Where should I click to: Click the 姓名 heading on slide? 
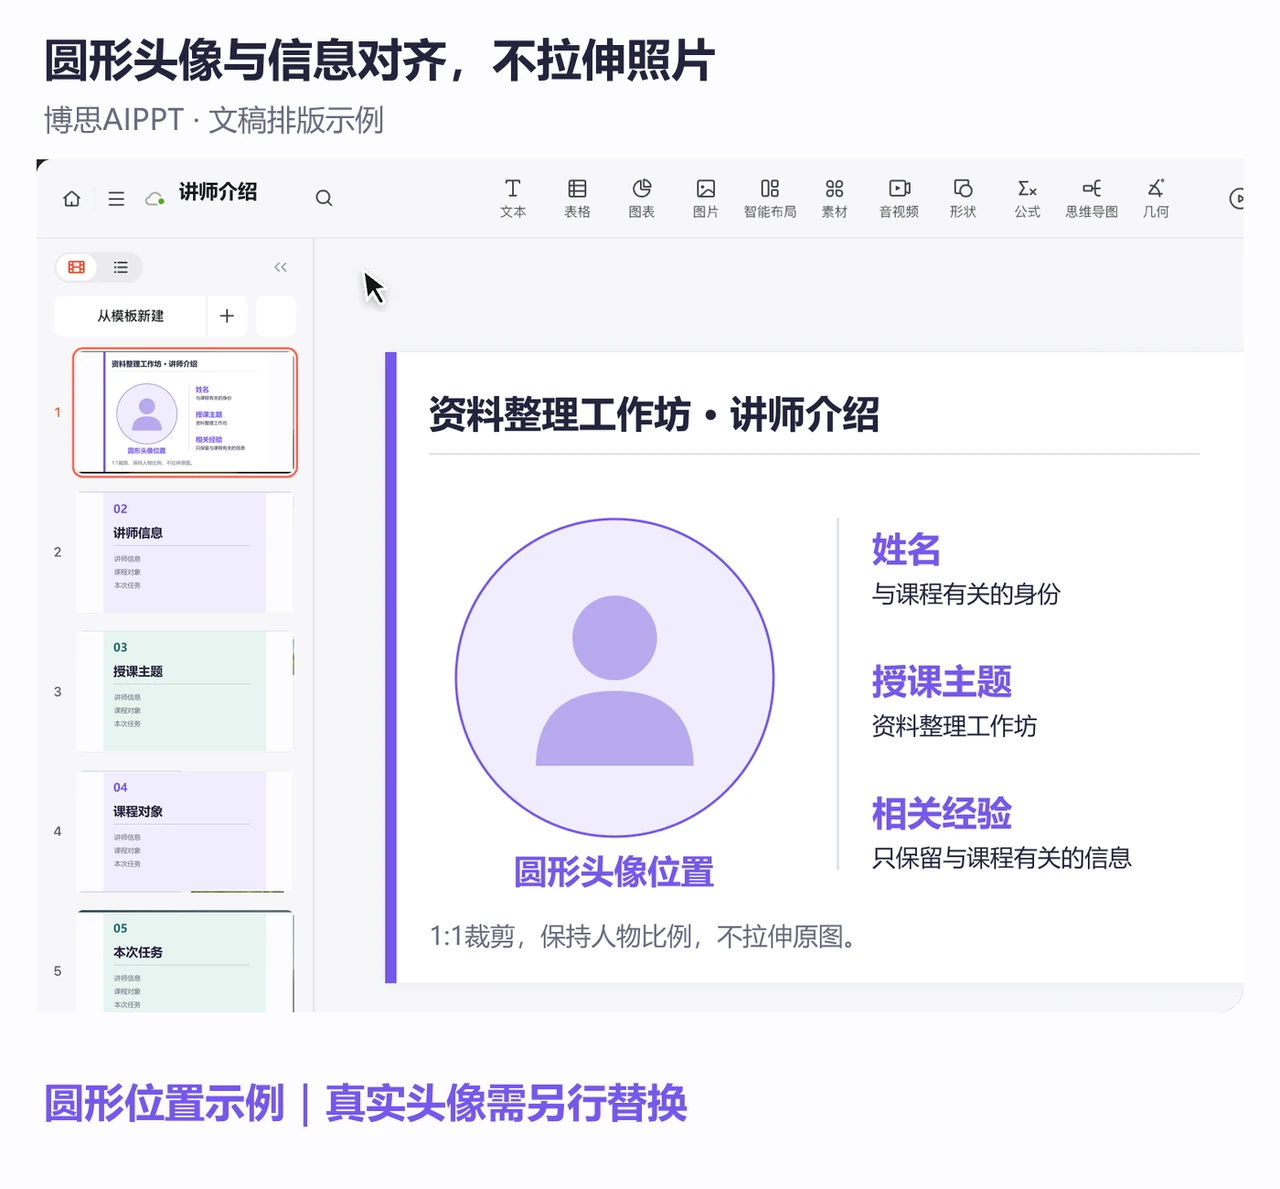[906, 549]
